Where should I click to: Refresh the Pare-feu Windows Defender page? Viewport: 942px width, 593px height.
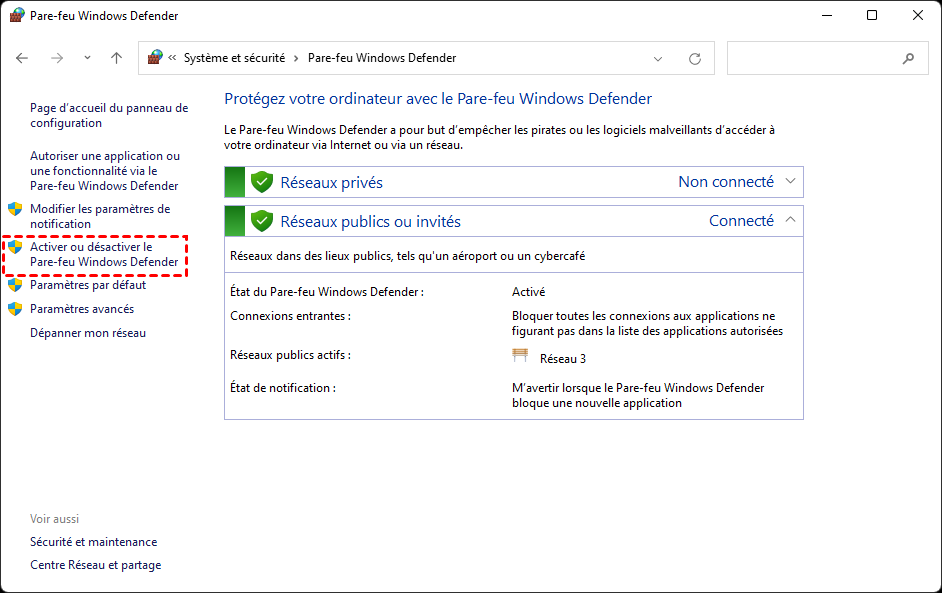point(695,58)
